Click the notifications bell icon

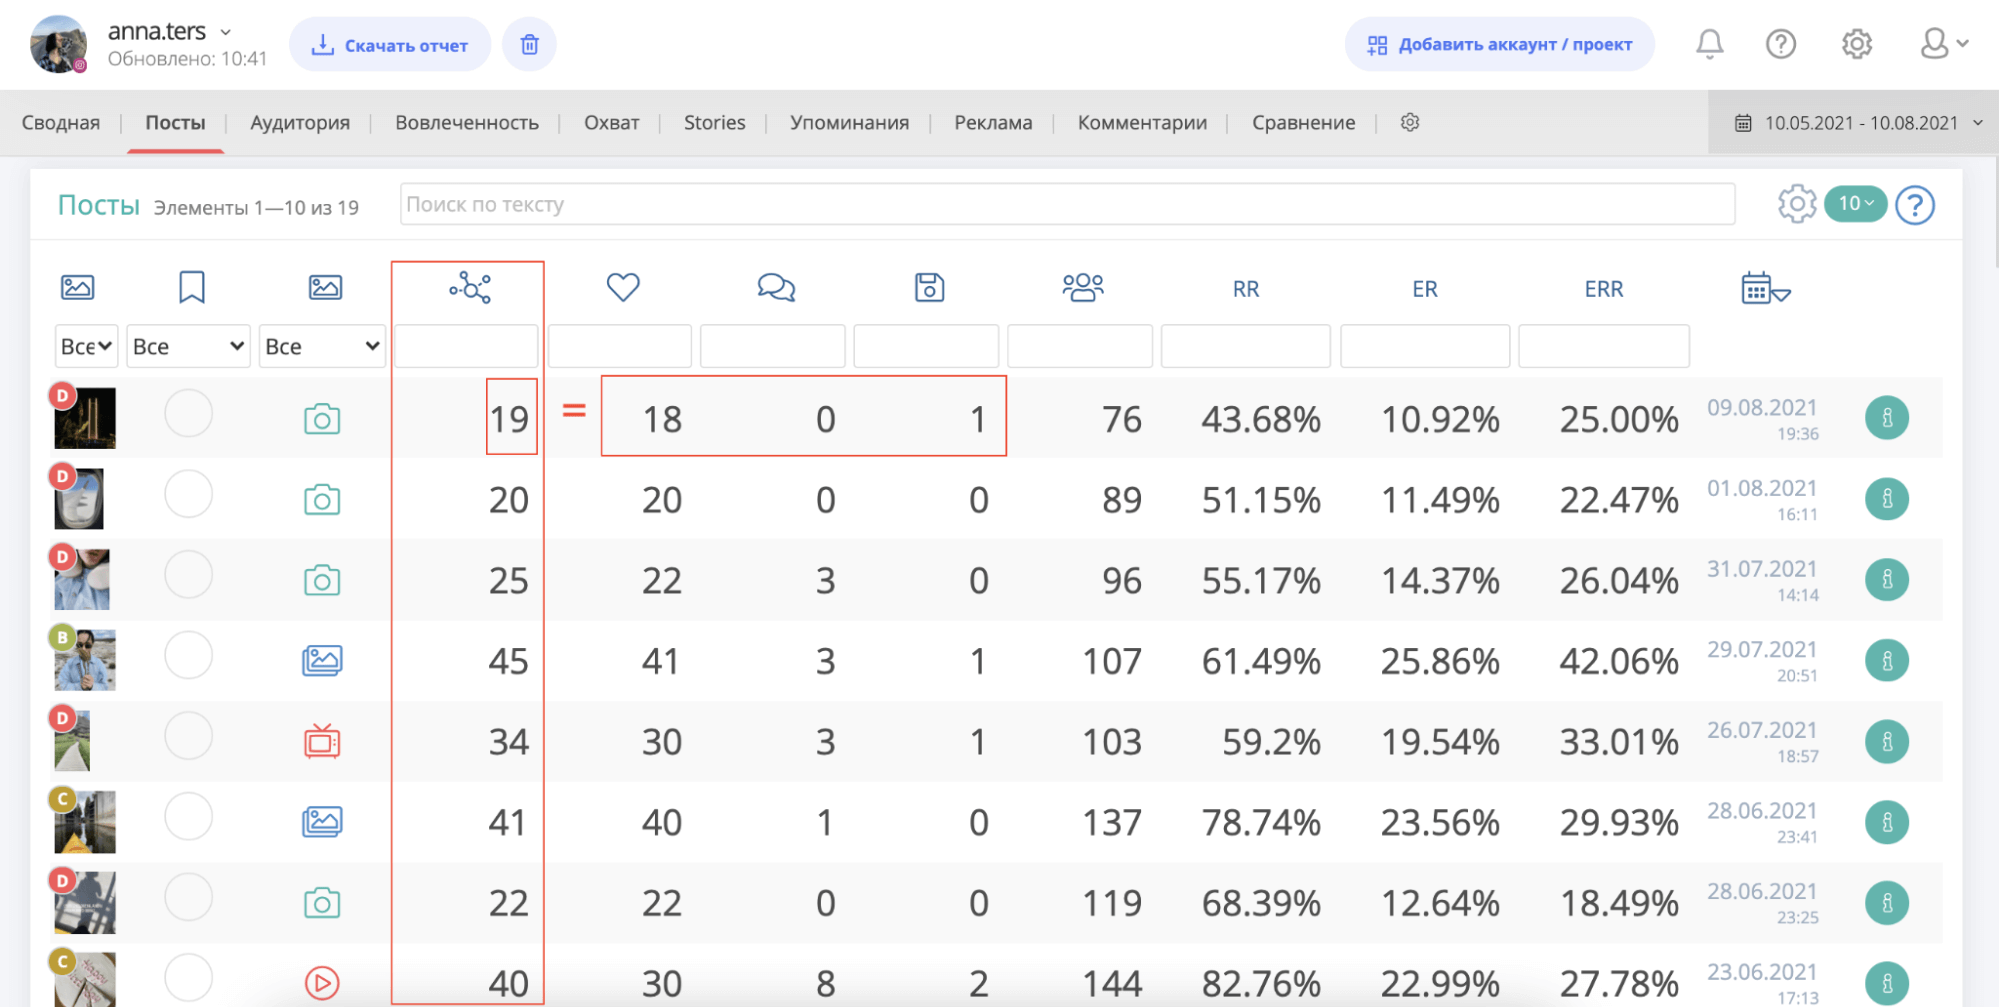[x=1709, y=44]
